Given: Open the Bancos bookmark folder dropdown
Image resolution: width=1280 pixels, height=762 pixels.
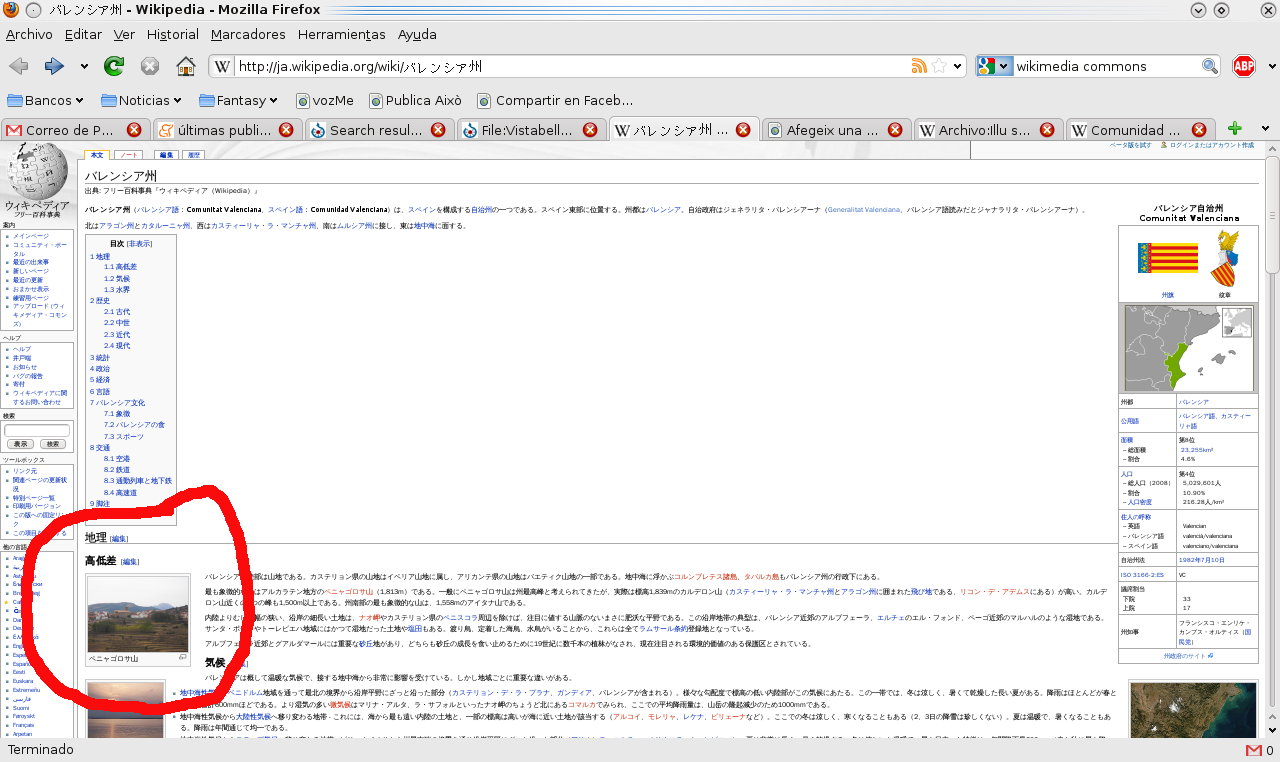Looking at the screenshot, I should click(x=45, y=100).
